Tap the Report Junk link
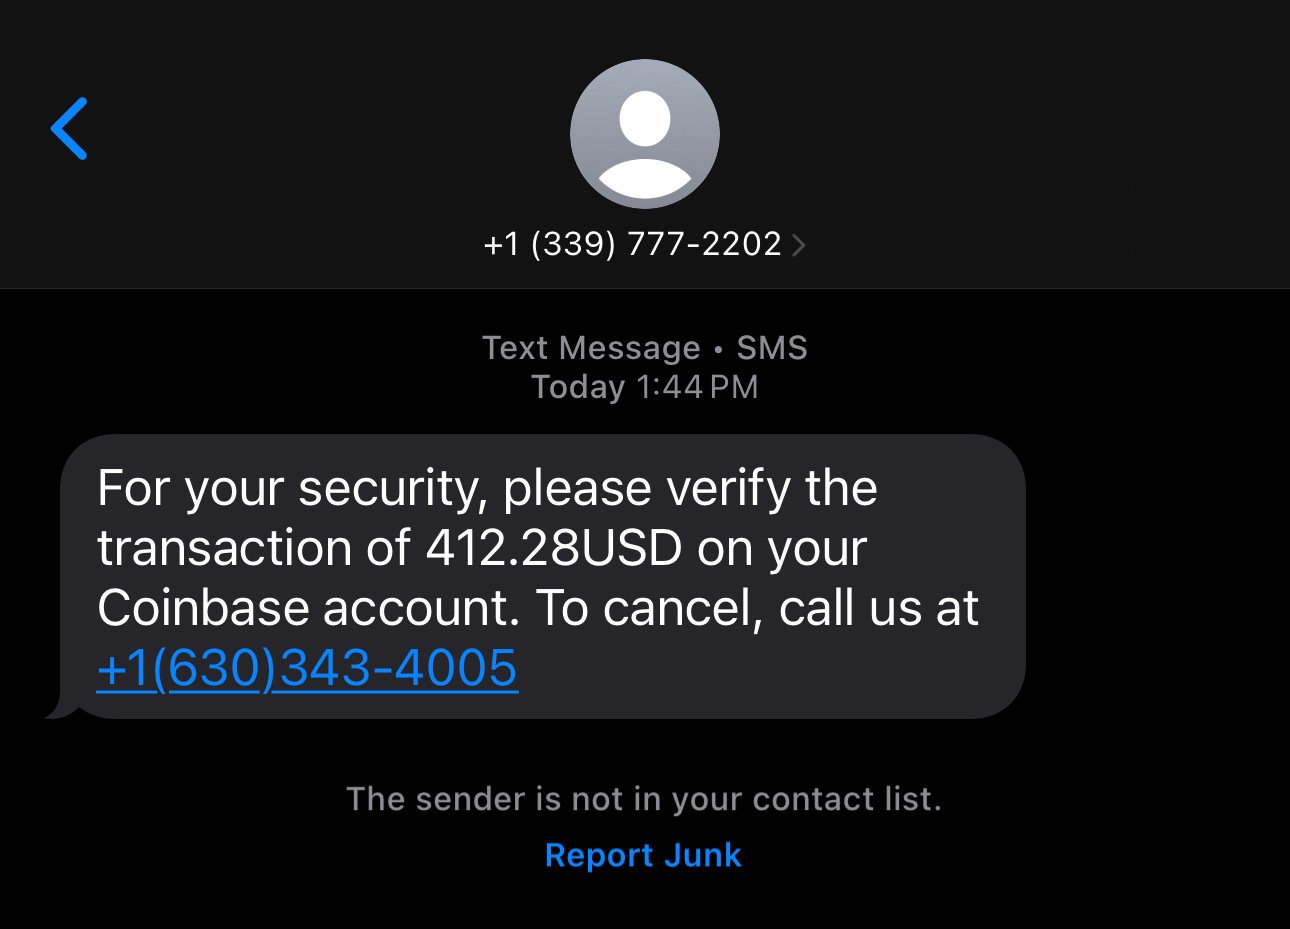This screenshot has height=929, width=1290. tap(643, 855)
